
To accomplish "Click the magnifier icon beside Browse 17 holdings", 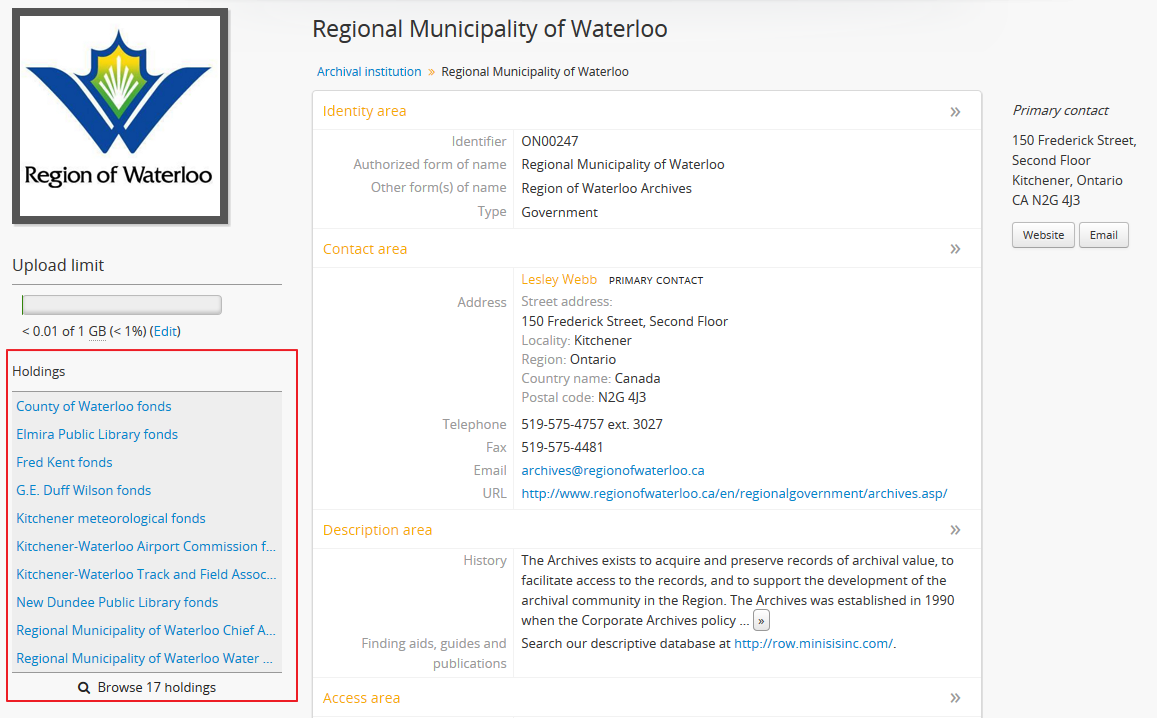I will 84,688.
